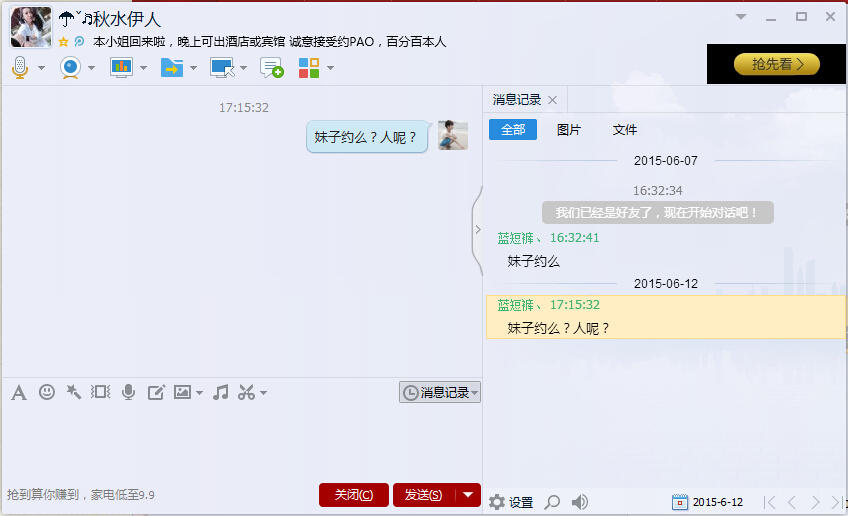The image size is (848, 516).
Task: Expand the presentation demo options arrow
Action: (x=143, y=68)
